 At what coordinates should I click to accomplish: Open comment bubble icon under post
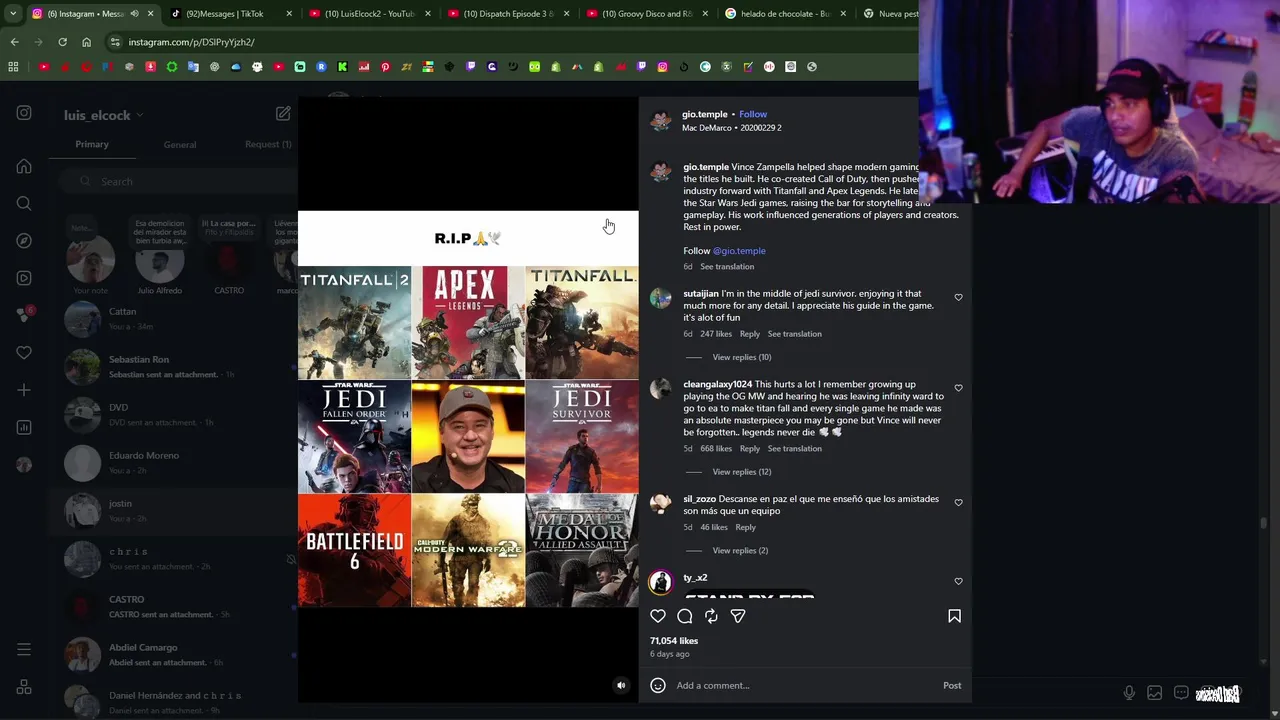(x=685, y=616)
